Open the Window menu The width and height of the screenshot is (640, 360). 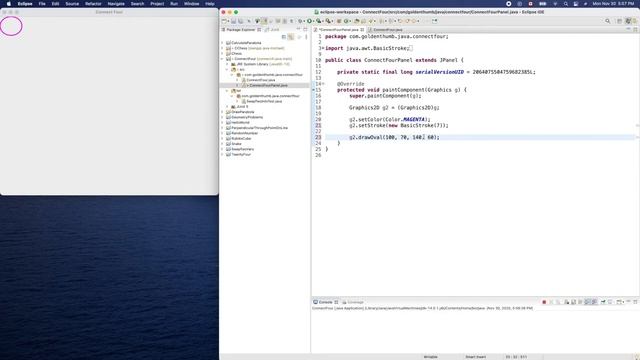[191, 4]
